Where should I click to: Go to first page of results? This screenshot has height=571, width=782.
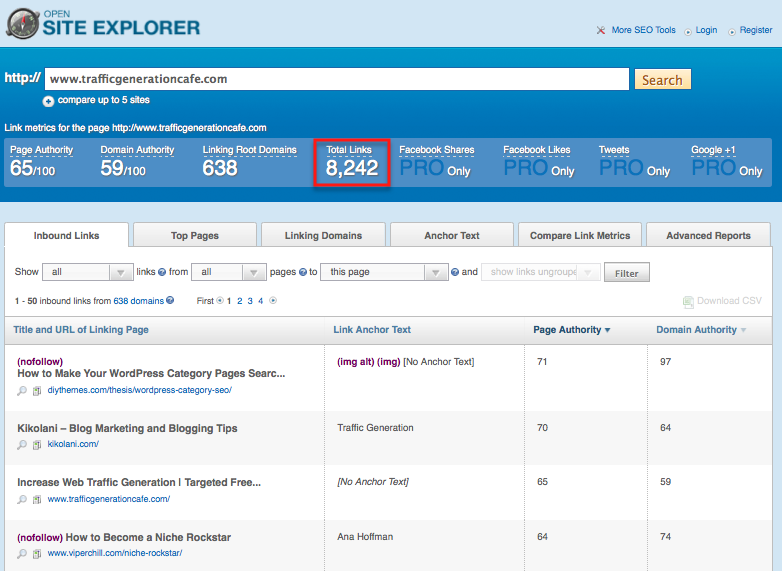click(220, 300)
